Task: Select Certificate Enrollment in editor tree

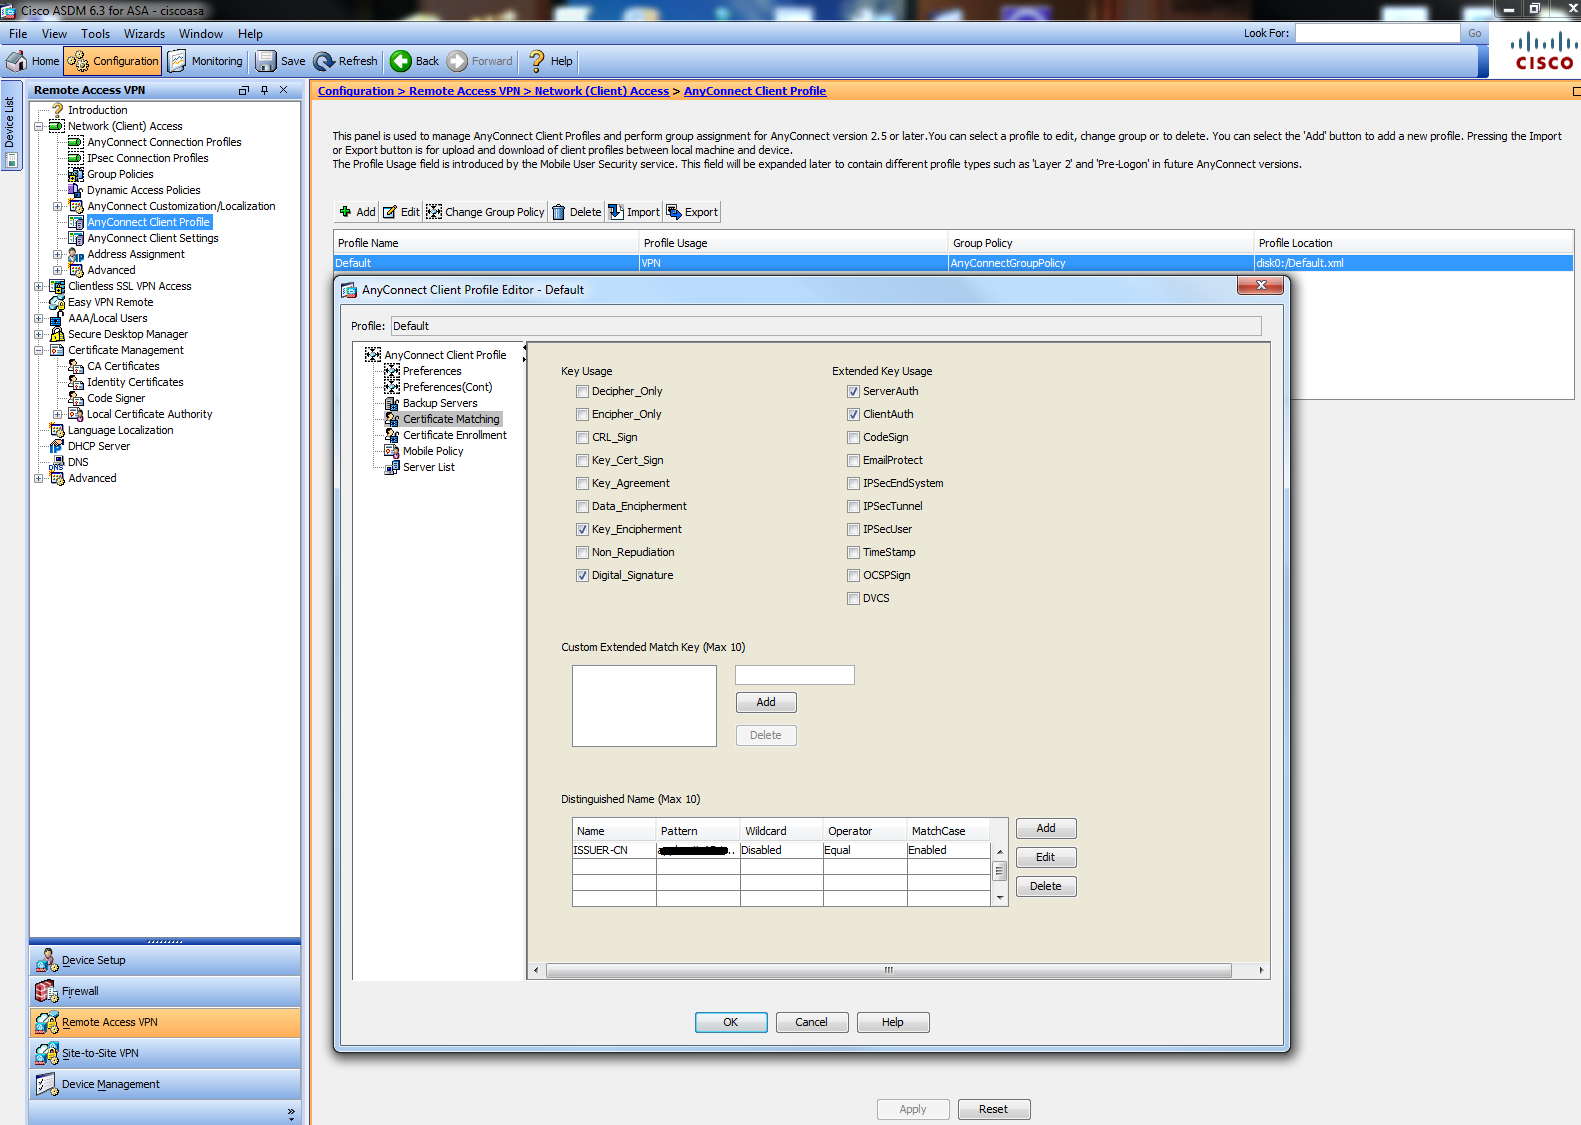Action: [x=455, y=435]
